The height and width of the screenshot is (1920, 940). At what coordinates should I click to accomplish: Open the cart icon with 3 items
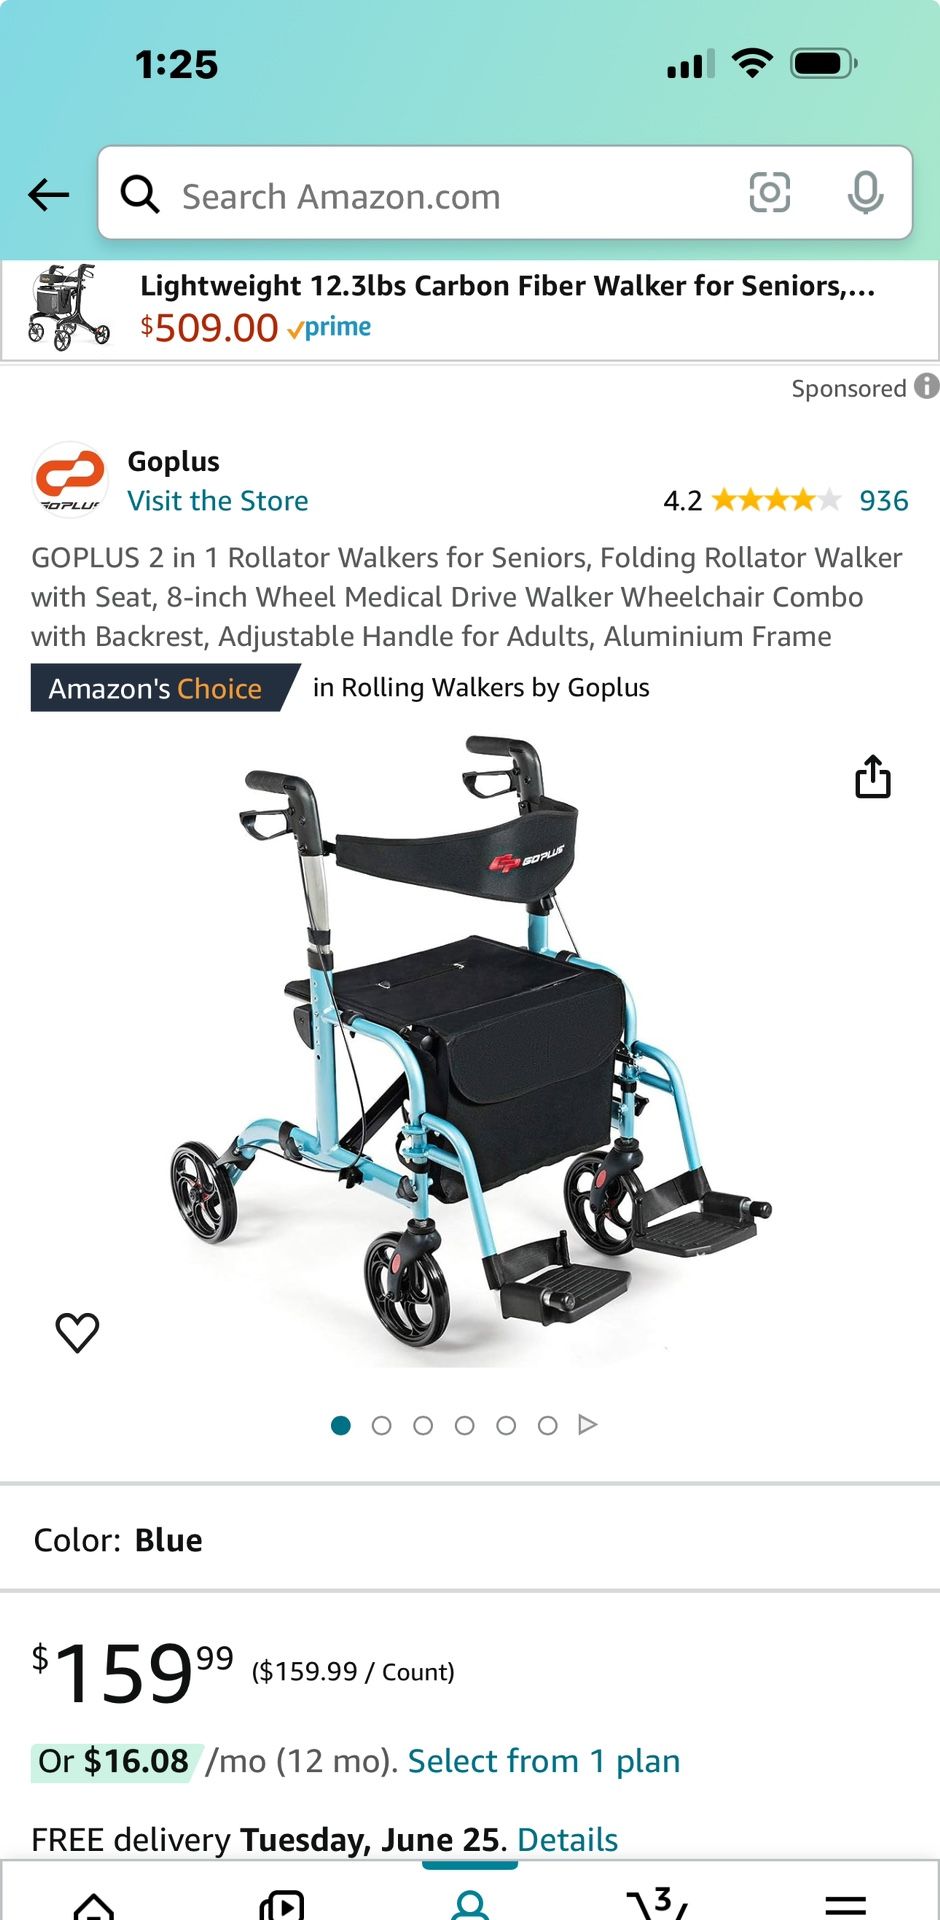pos(658,1902)
